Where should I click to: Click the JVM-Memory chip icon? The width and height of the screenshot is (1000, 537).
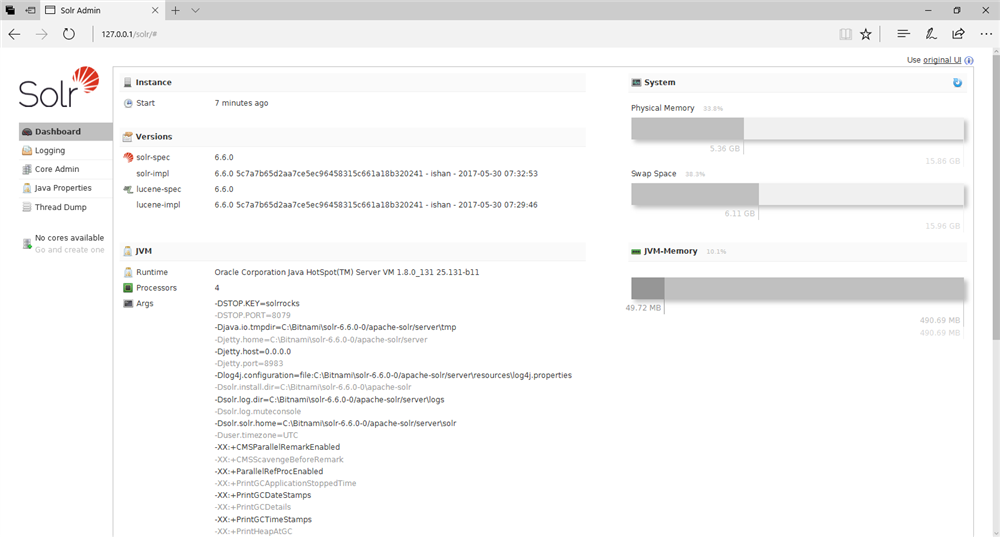pos(636,251)
